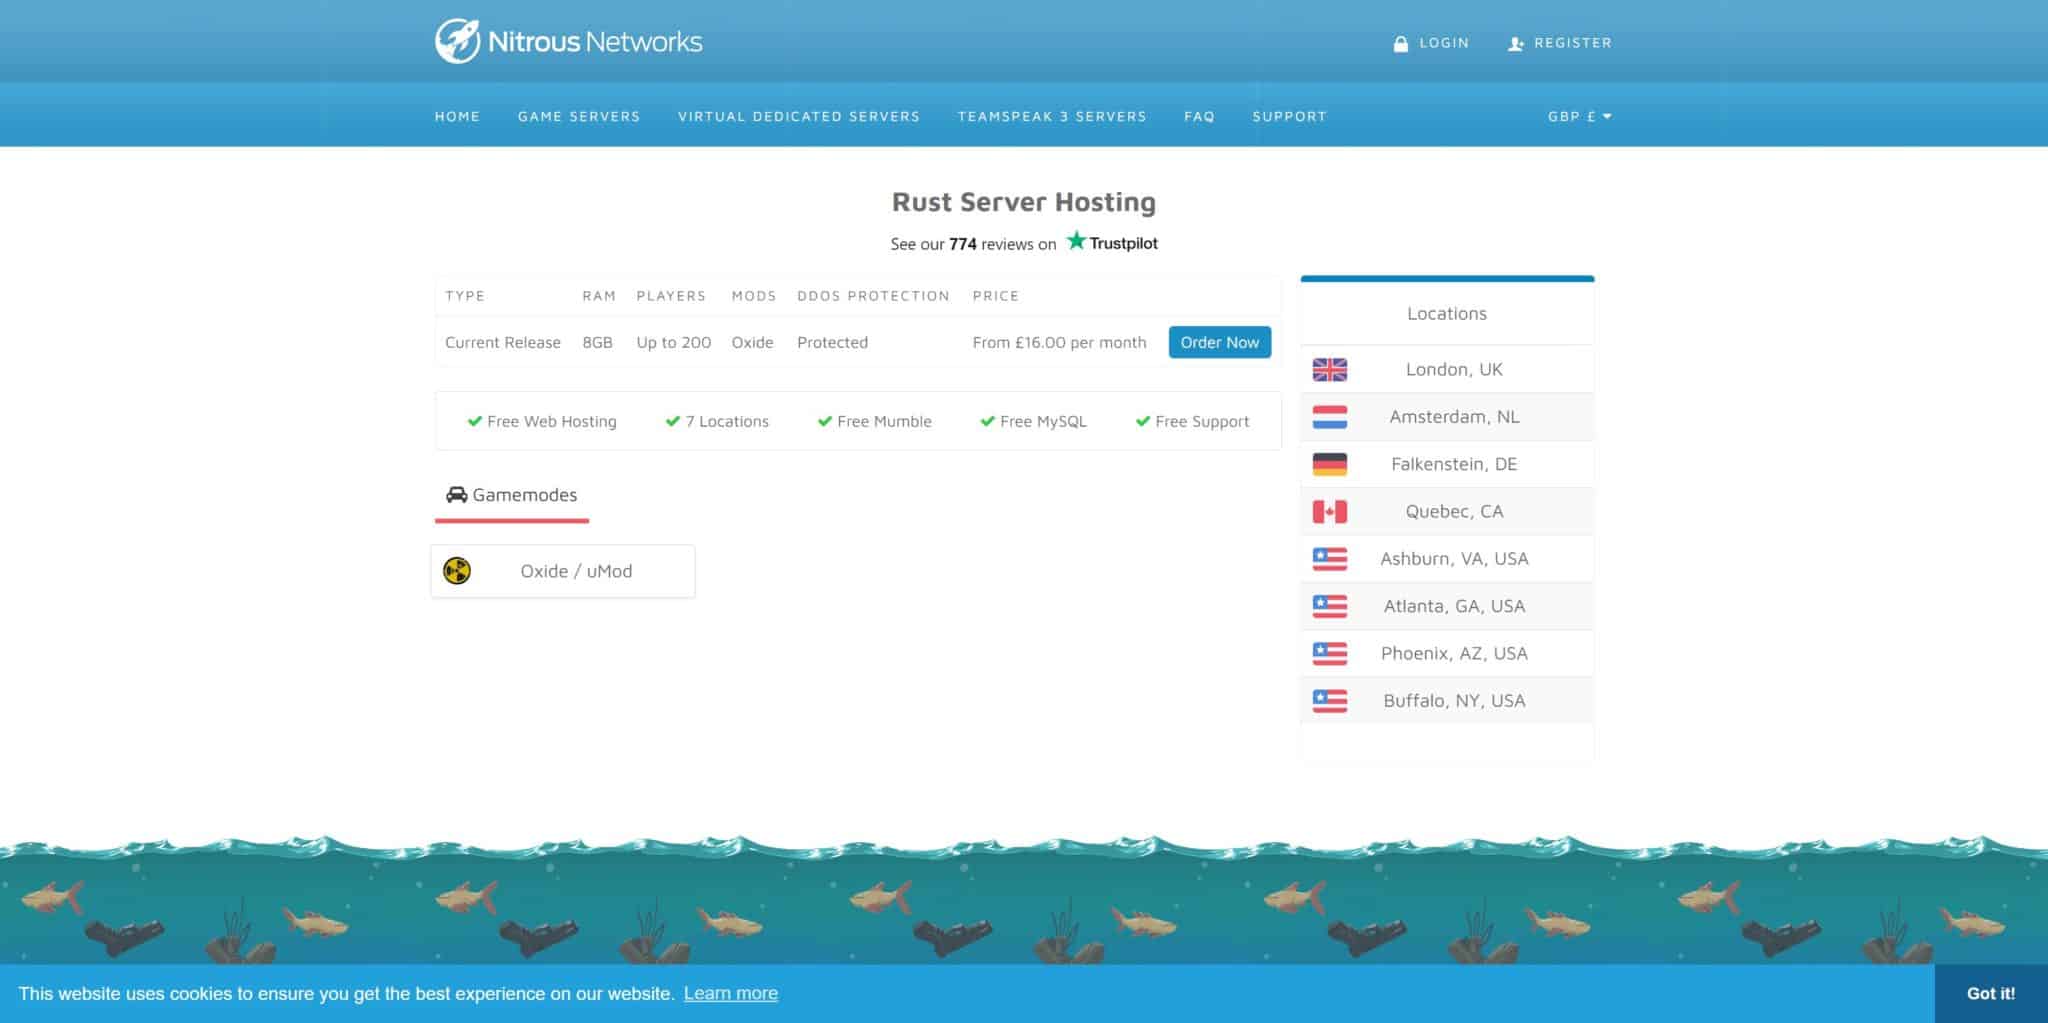Click the Order Now button
2048x1023 pixels.
point(1220,342)
